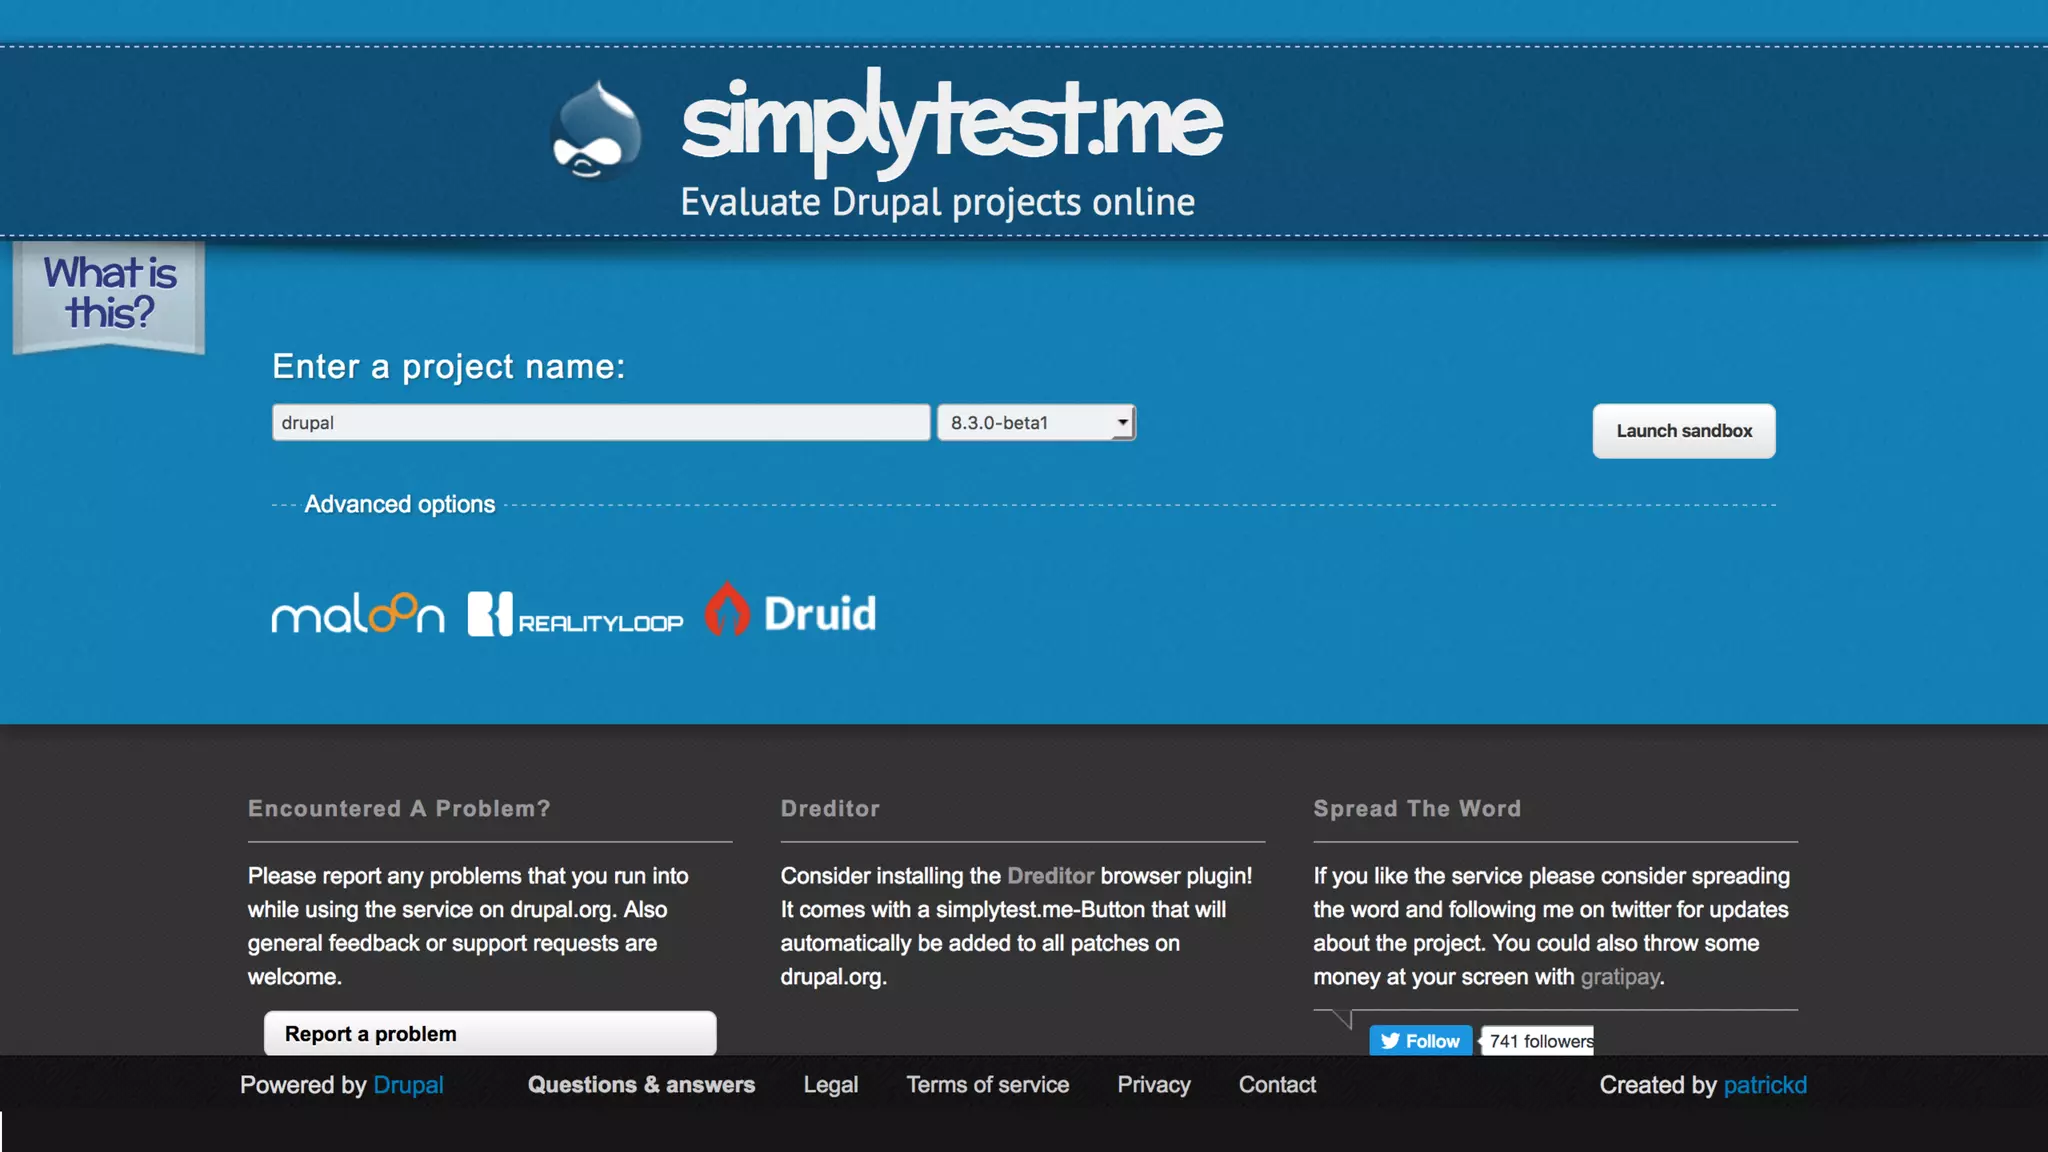Click the 'Encountered A Problem?' heading
Viewport: 2048px width, 1152px height.
click(399, 808)
